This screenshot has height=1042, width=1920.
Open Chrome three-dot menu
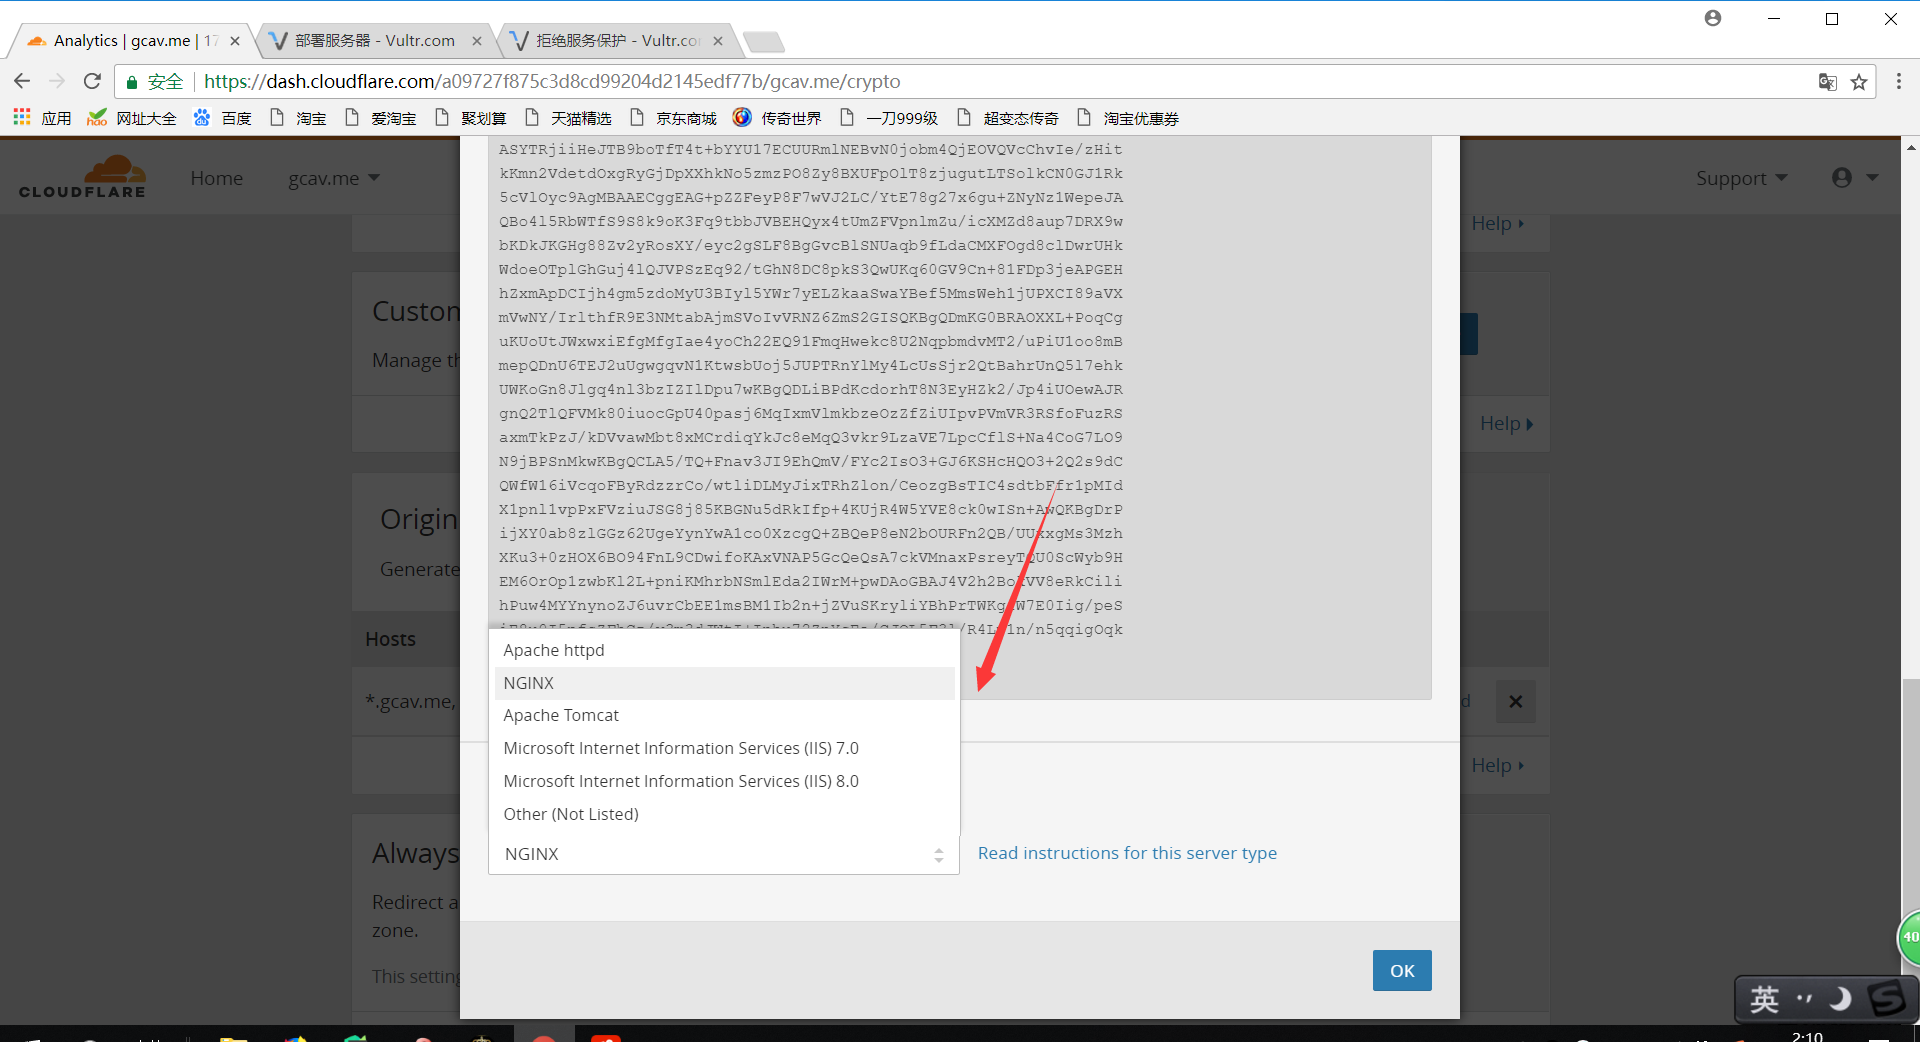click(1899, 82)
